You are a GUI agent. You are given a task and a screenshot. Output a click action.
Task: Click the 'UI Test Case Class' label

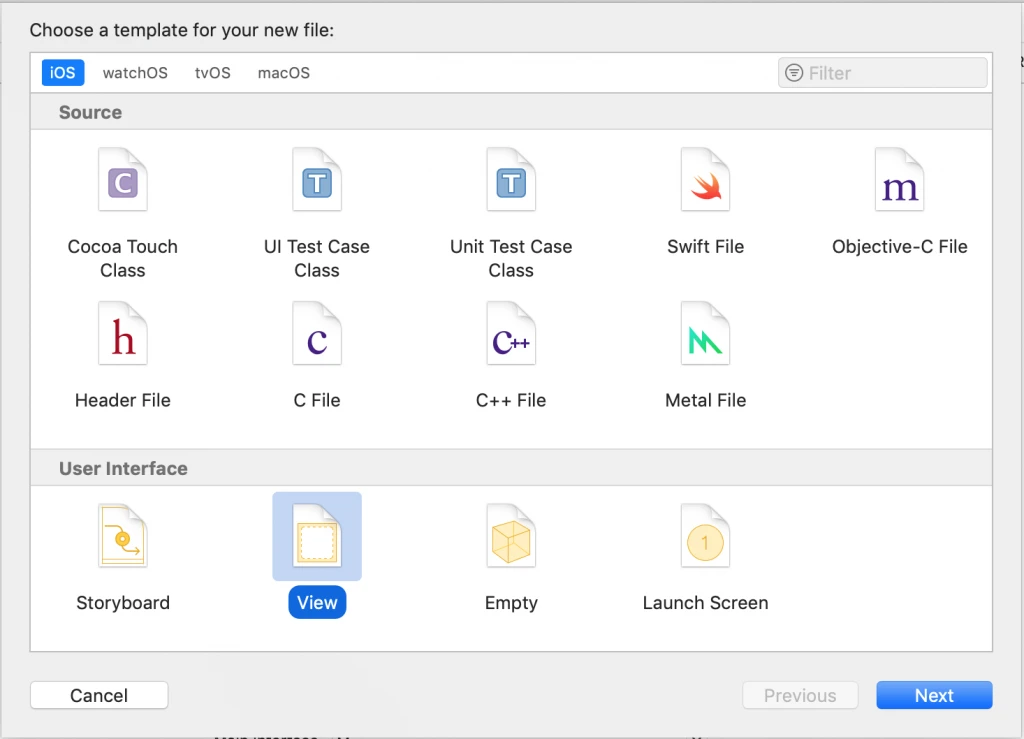click(x=317, y=259)
